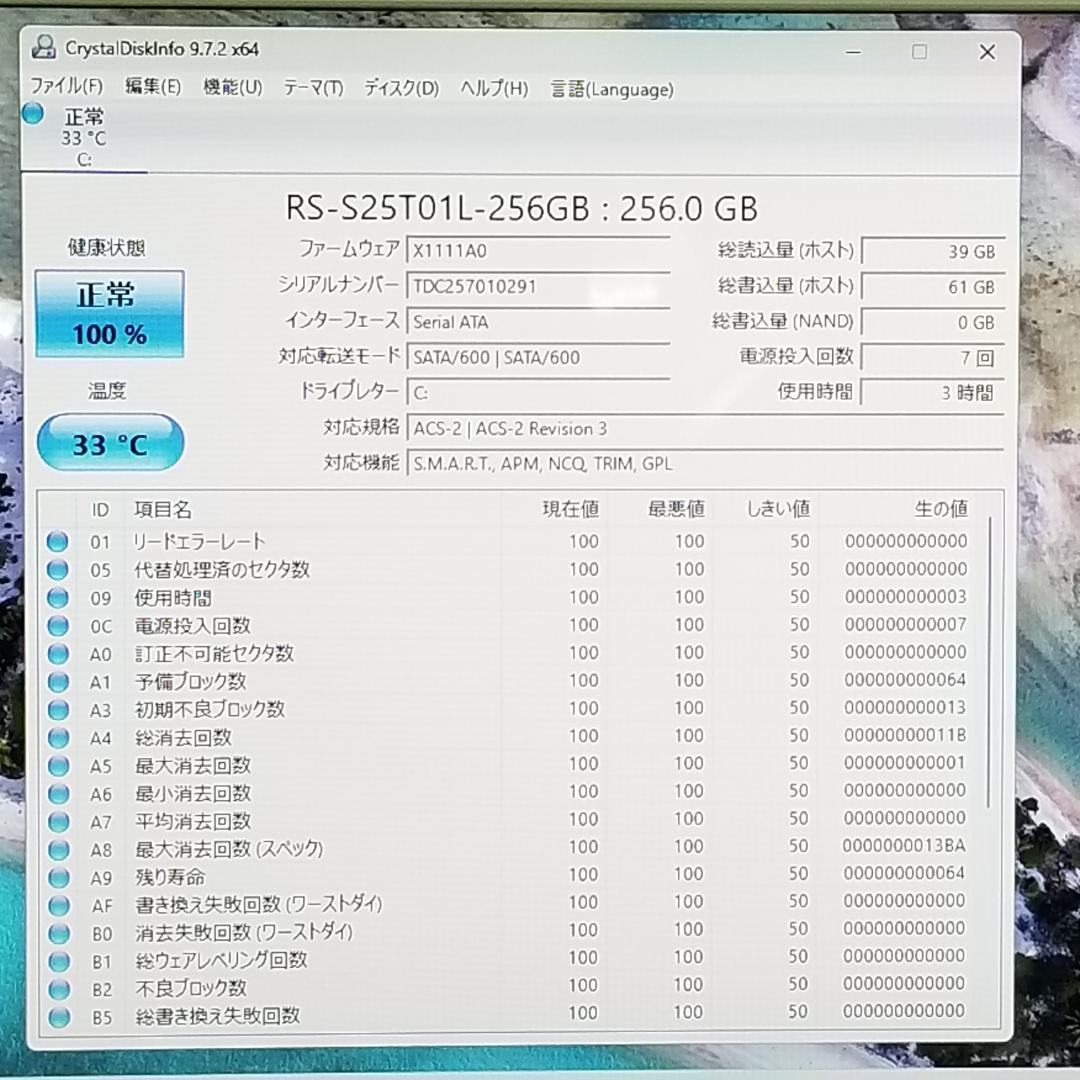Click status icon of row B5 総書き換え失敗回数
1080x1080 pixels.
coord(59,1017)
